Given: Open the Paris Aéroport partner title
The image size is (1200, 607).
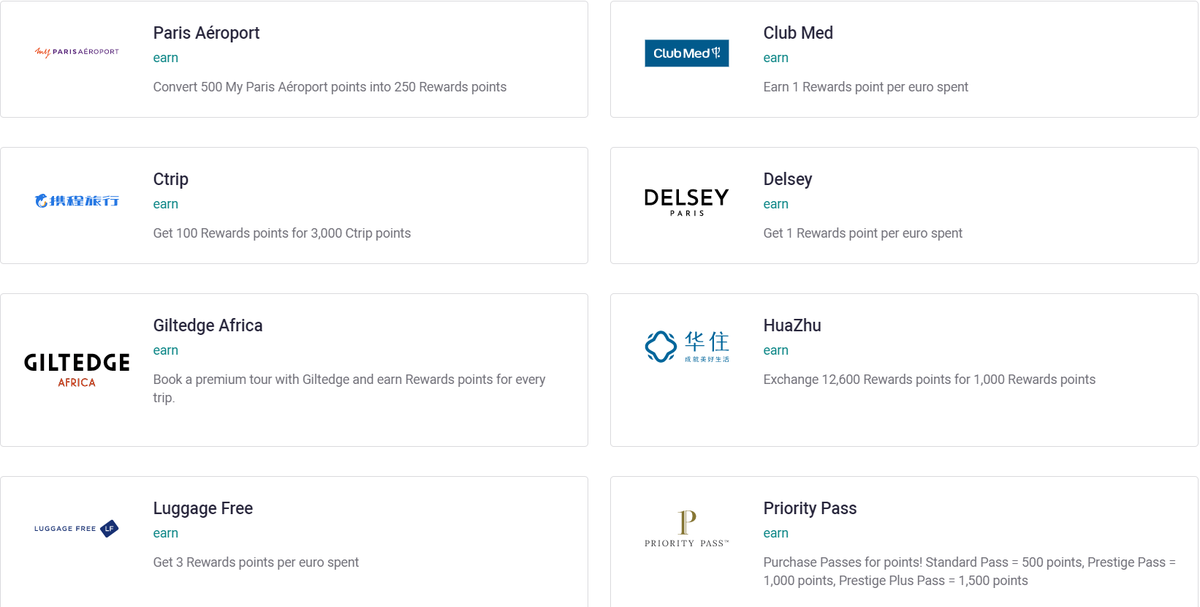Looking at the screenshot, I should pos(206,33).
